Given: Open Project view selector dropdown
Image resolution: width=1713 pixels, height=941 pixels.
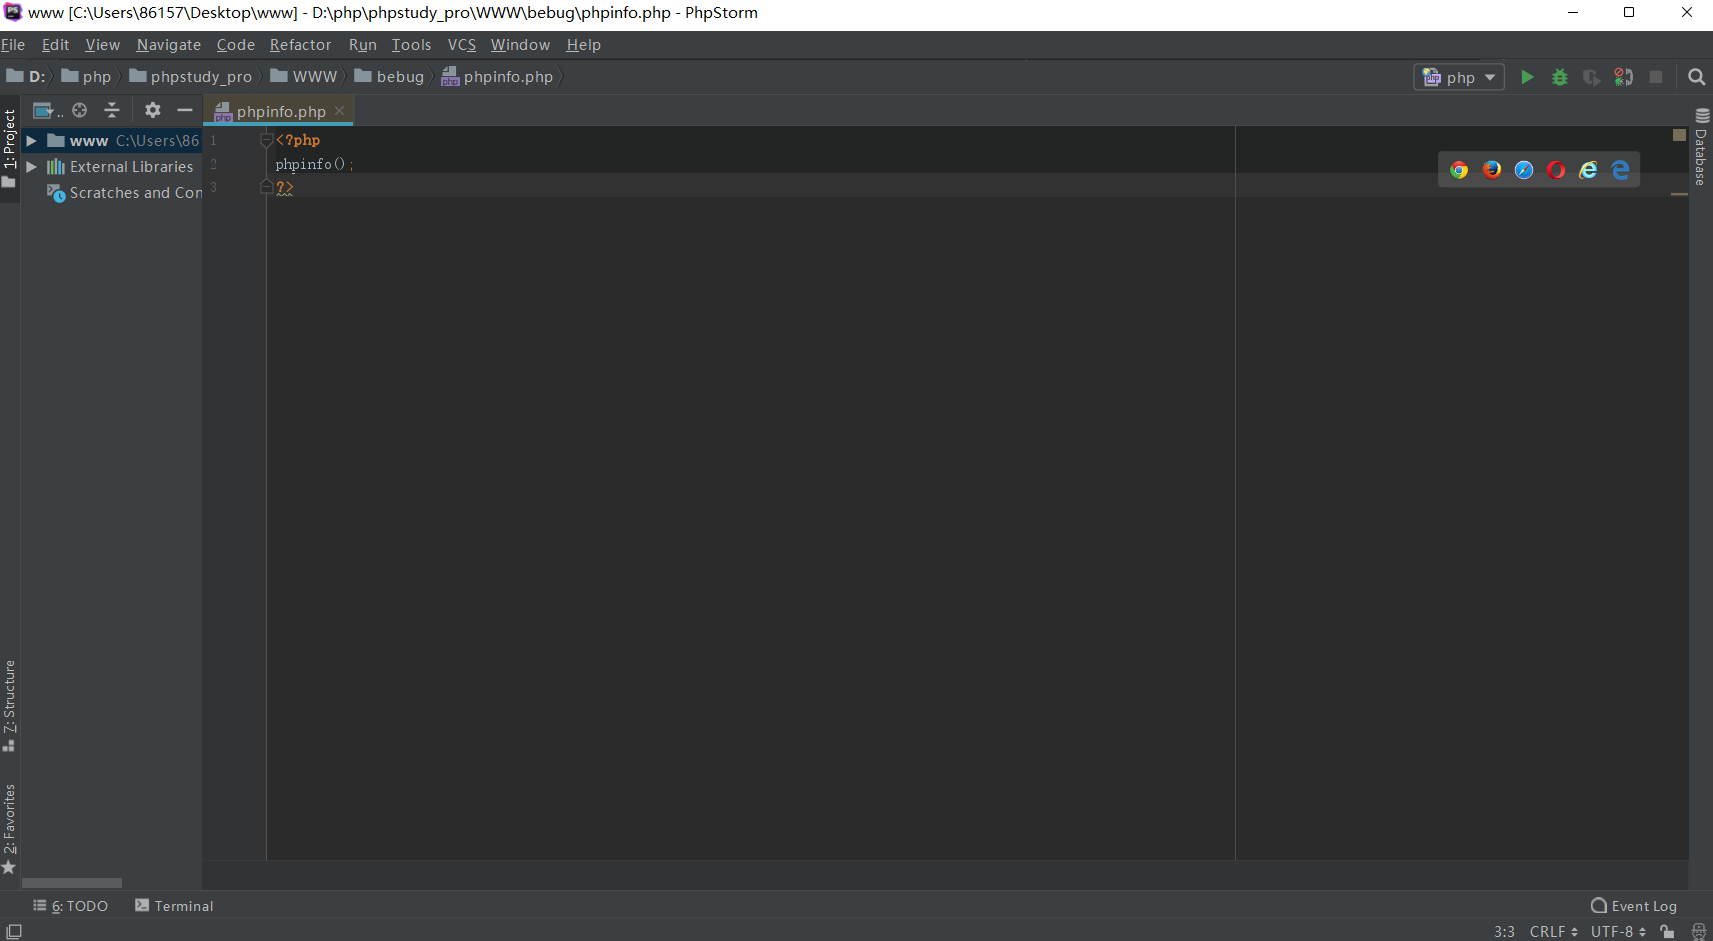Looking at the screenshot, I should click(47, 110).
